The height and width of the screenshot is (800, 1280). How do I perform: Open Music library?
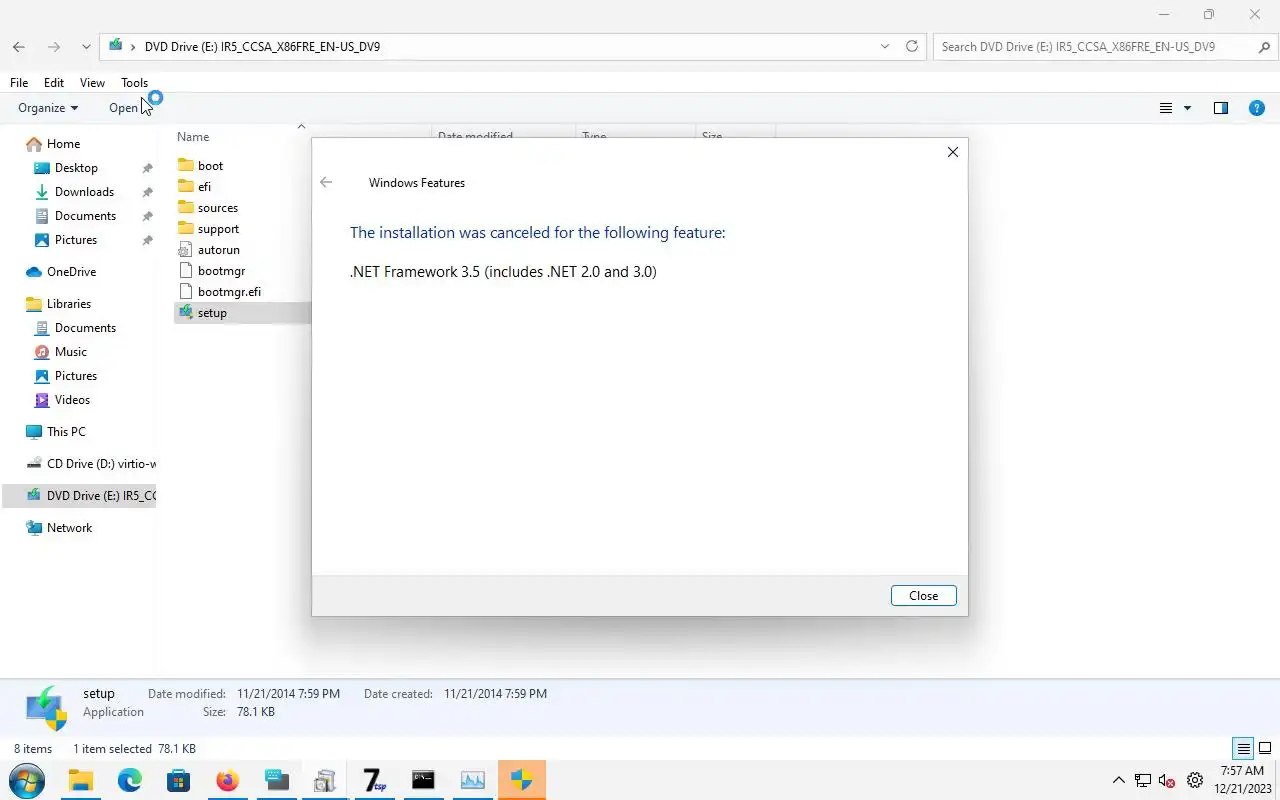click(70, 352)
